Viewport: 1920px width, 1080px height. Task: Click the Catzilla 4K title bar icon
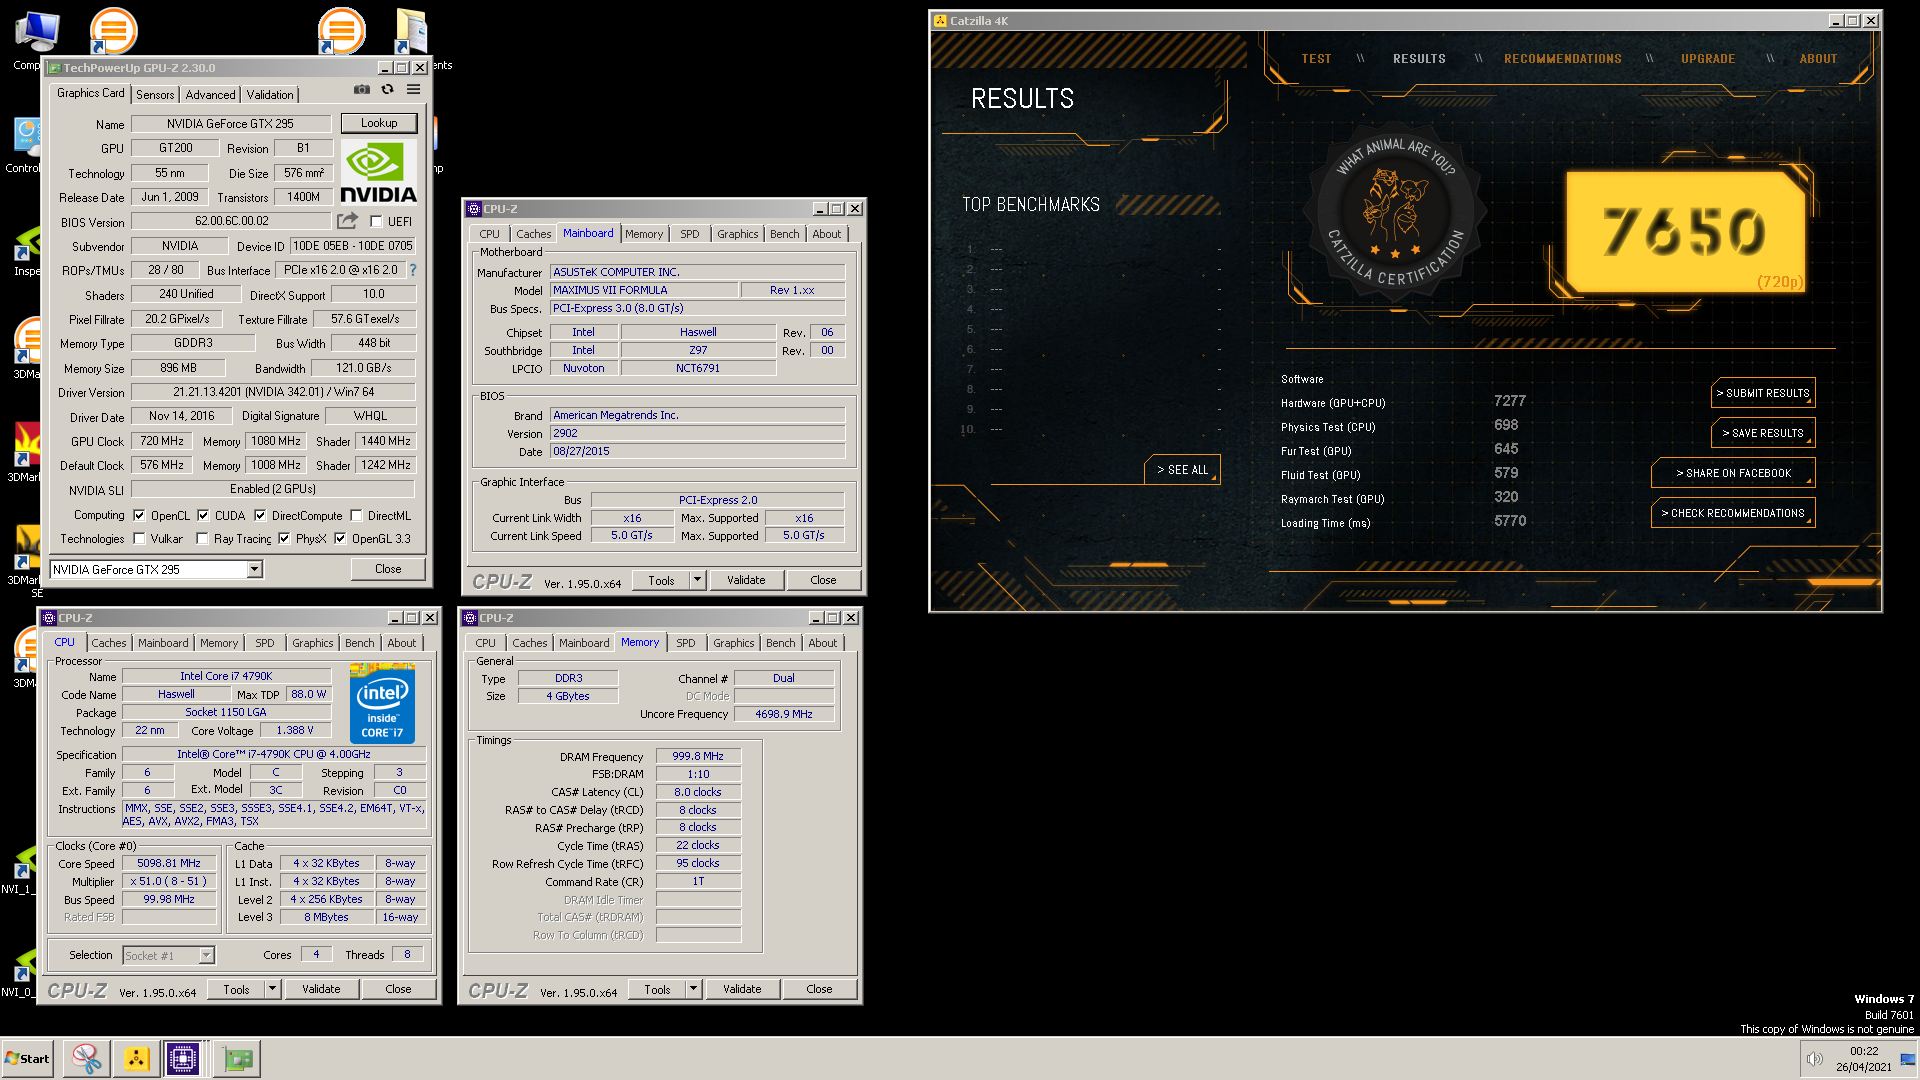pyautogui.click(x=940, y=21)
